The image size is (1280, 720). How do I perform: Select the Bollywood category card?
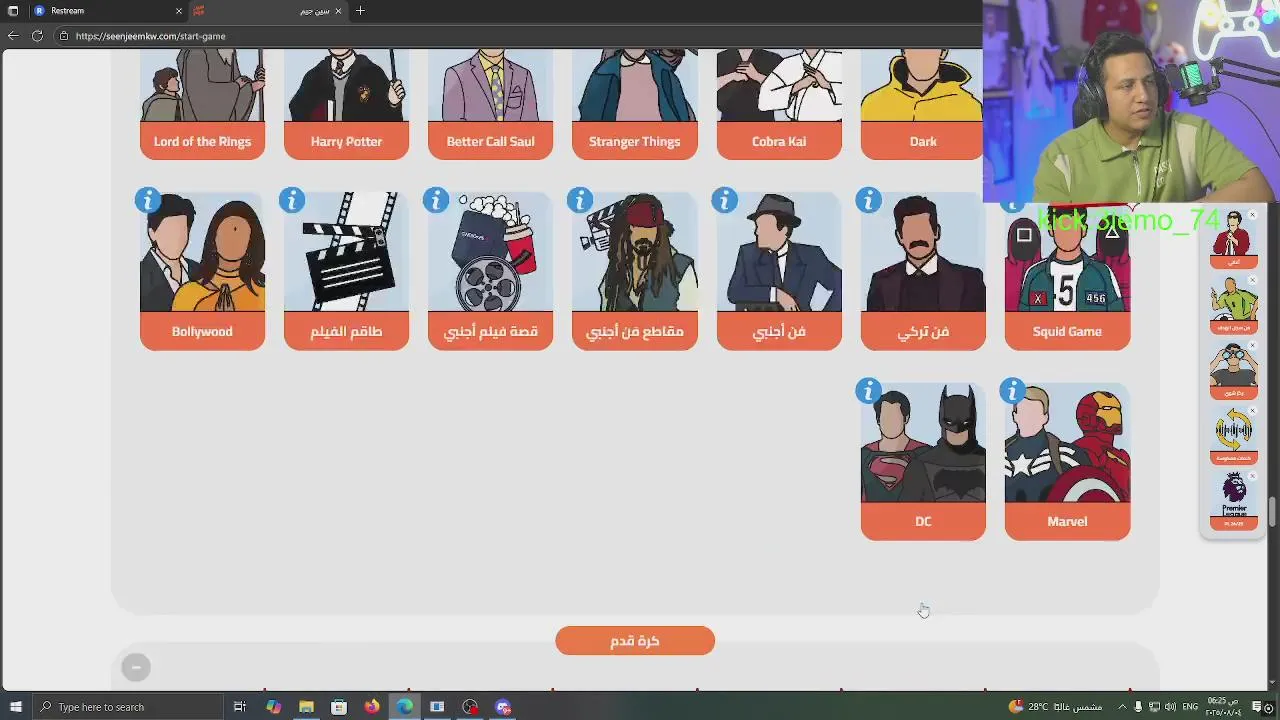pyautogui.click(x=203, y=271)
